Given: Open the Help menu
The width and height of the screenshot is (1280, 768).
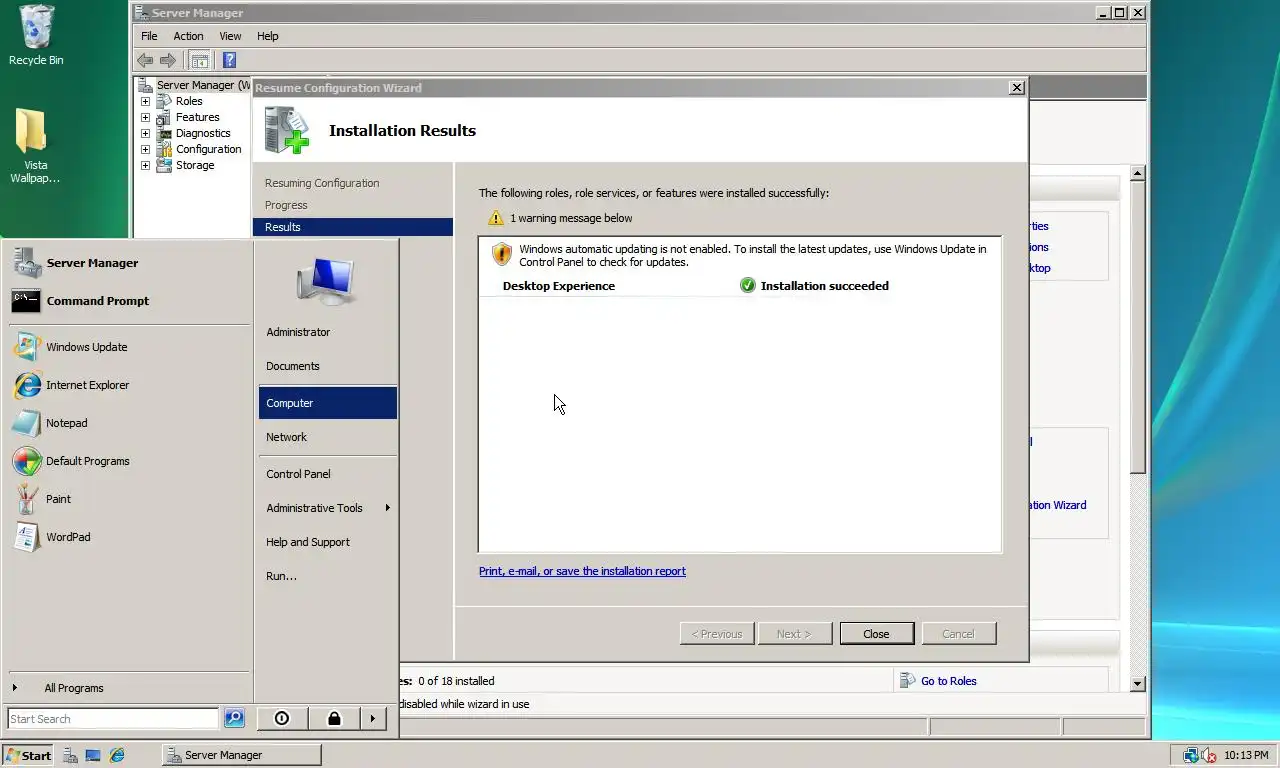Looking at the screenshot, I should click(x=267, y=36).
